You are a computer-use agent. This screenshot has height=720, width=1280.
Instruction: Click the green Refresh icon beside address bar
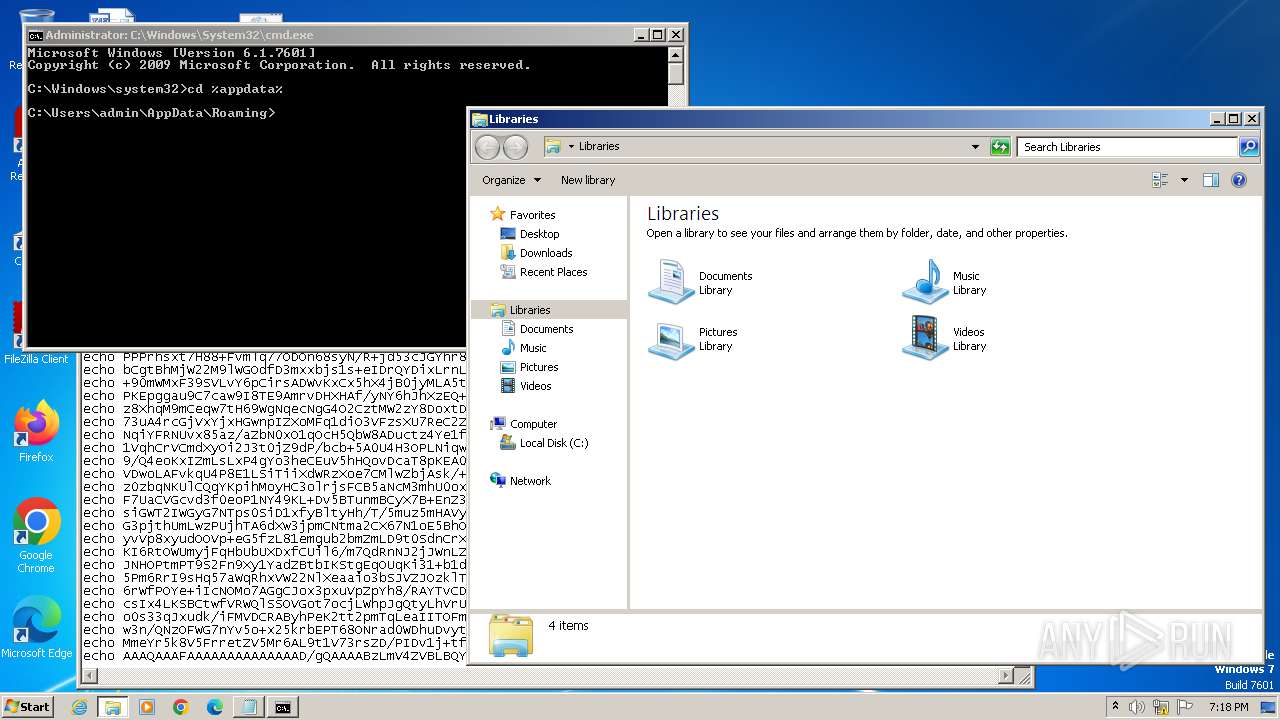click(1000, 147)
